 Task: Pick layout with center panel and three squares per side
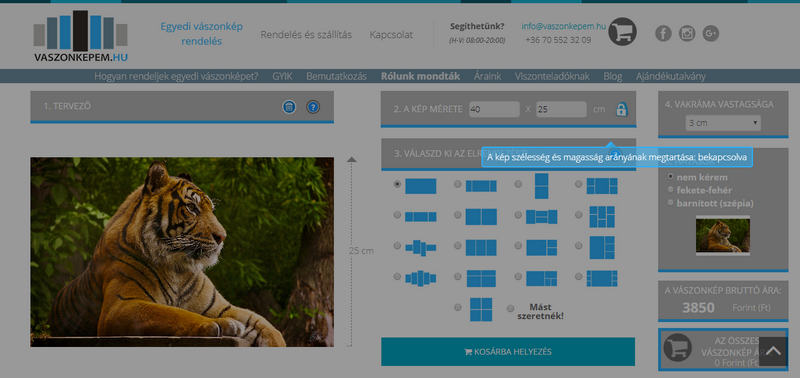(x=602, y=278)
